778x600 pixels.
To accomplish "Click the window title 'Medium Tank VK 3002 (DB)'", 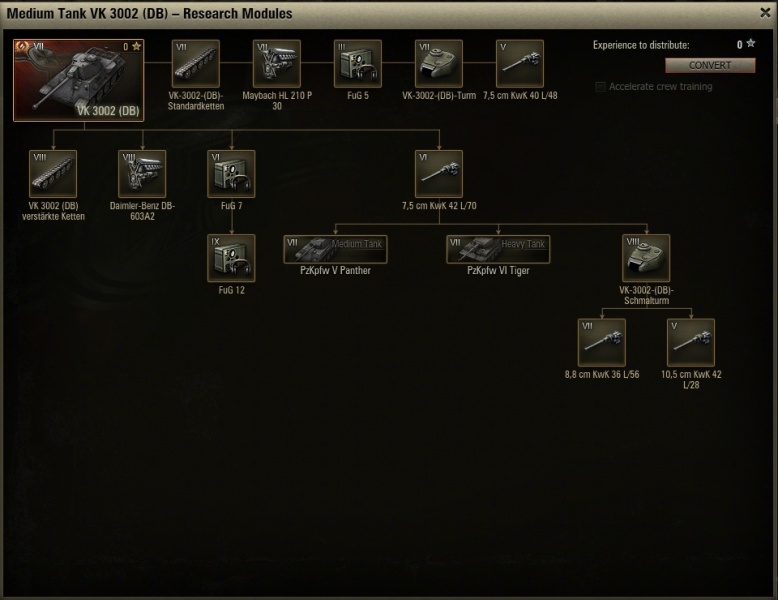I will [x=87, y=13].
